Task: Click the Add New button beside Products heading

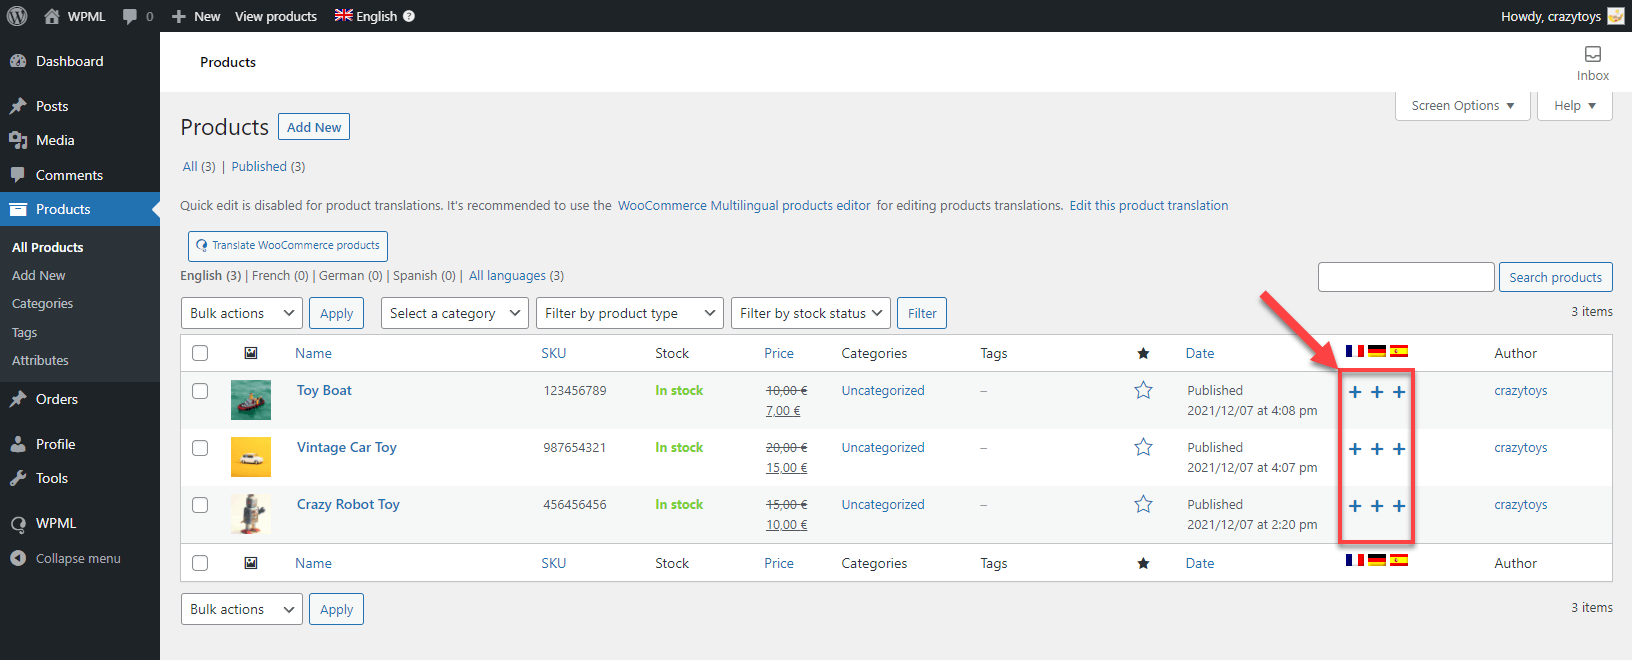Action: tap(314, 127)
